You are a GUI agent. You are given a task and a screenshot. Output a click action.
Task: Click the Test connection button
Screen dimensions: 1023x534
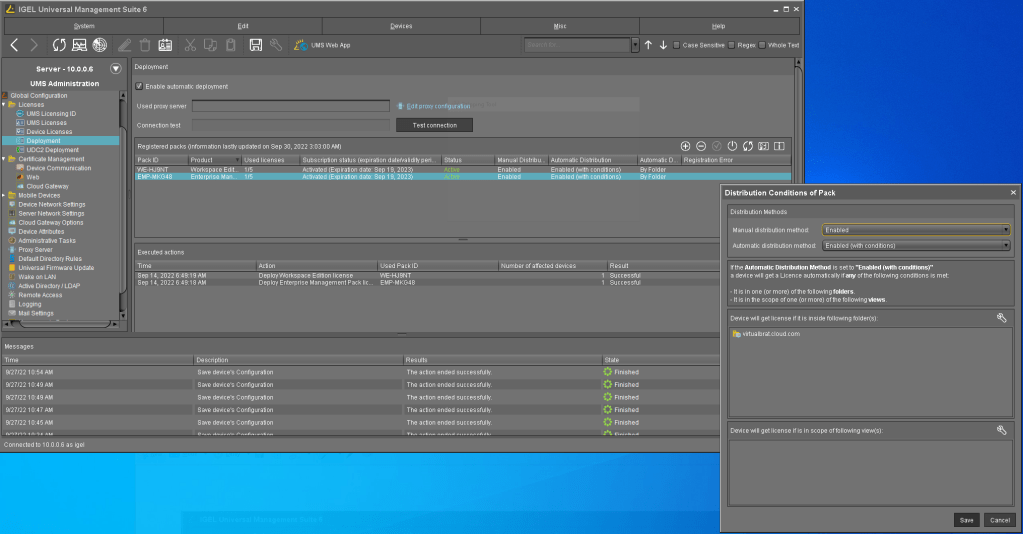pos(434,125)
